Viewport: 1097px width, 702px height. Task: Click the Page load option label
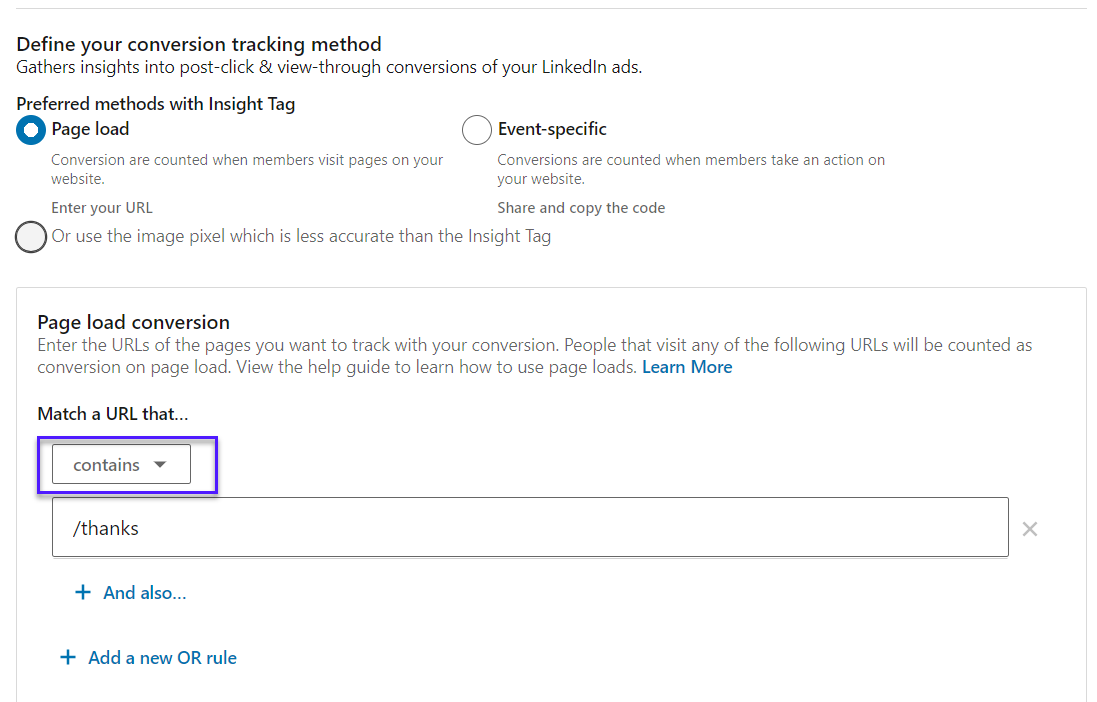pos(90,129)
